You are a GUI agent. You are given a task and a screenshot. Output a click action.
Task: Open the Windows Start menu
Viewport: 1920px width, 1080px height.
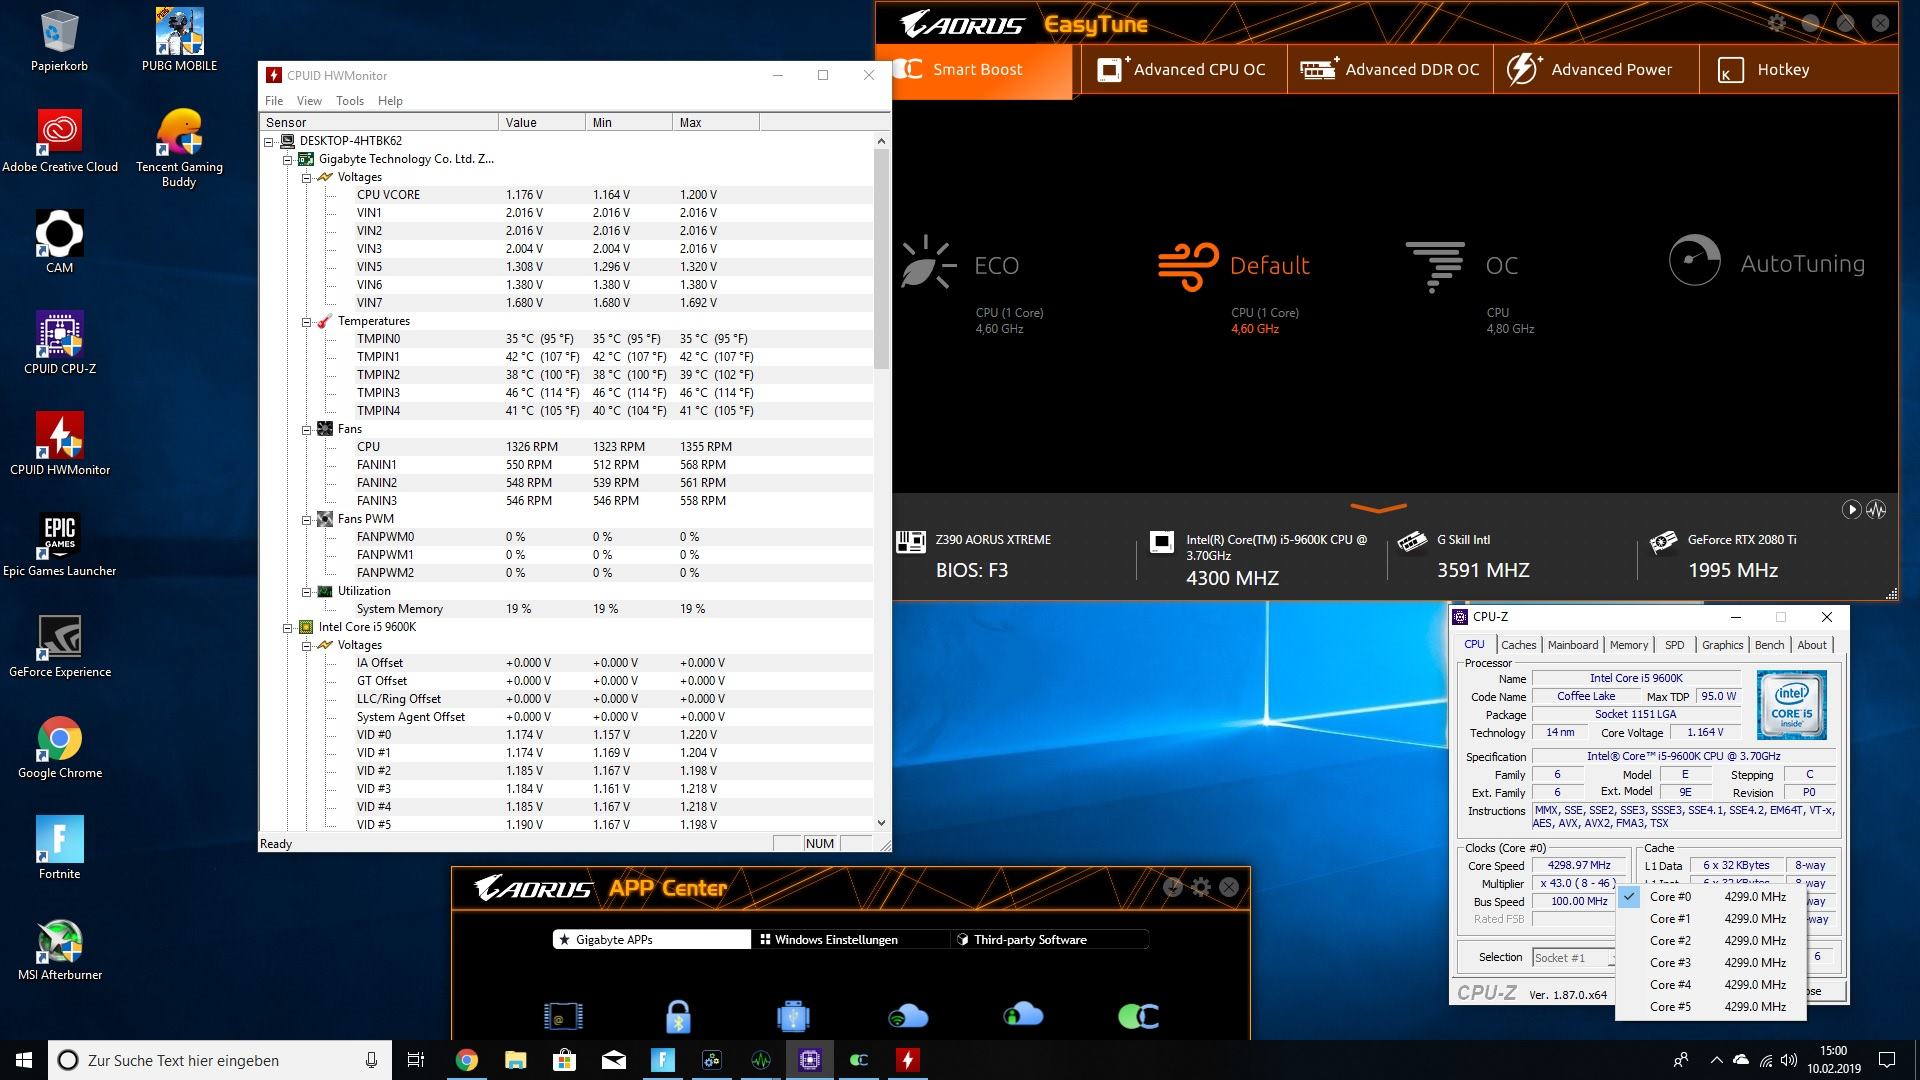(24, 1060)
